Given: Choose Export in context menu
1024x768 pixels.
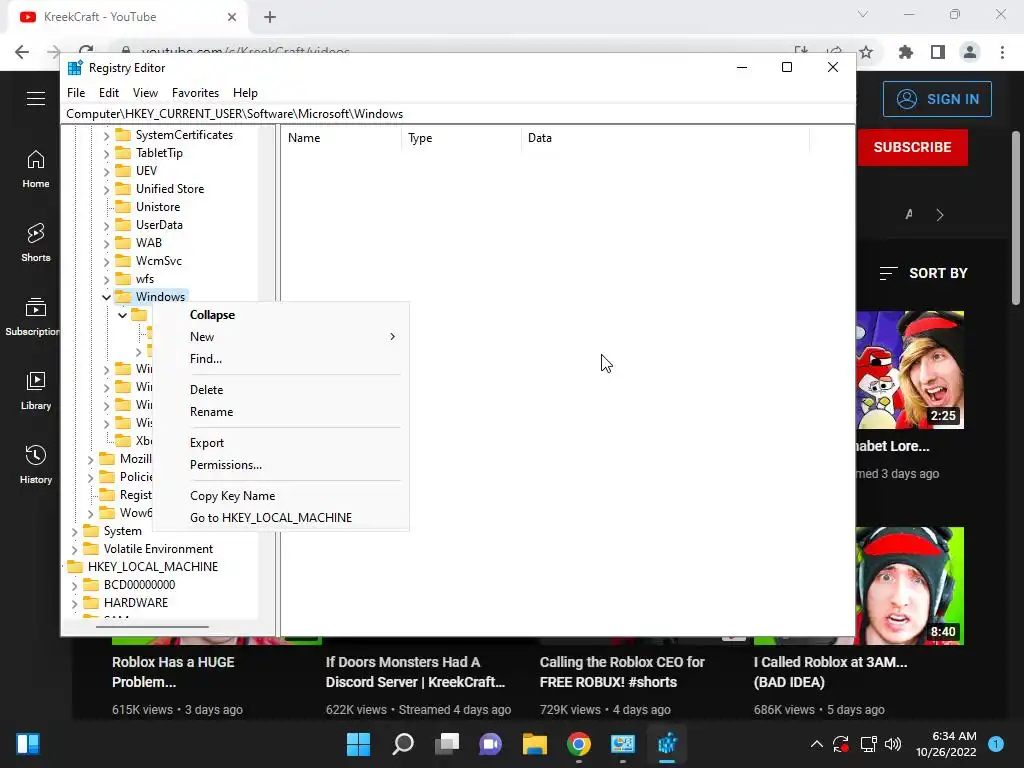Looking at the screenshot, I should (x=281, y=443).
